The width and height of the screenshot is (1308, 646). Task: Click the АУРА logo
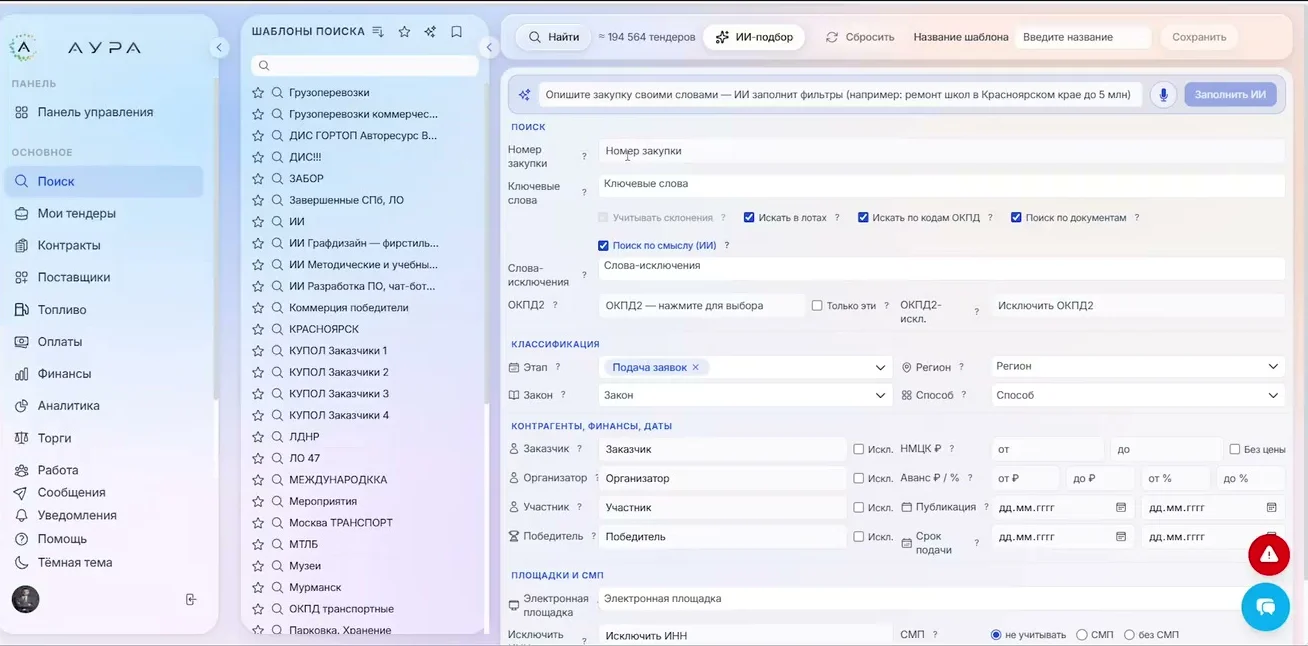(75, 47)
